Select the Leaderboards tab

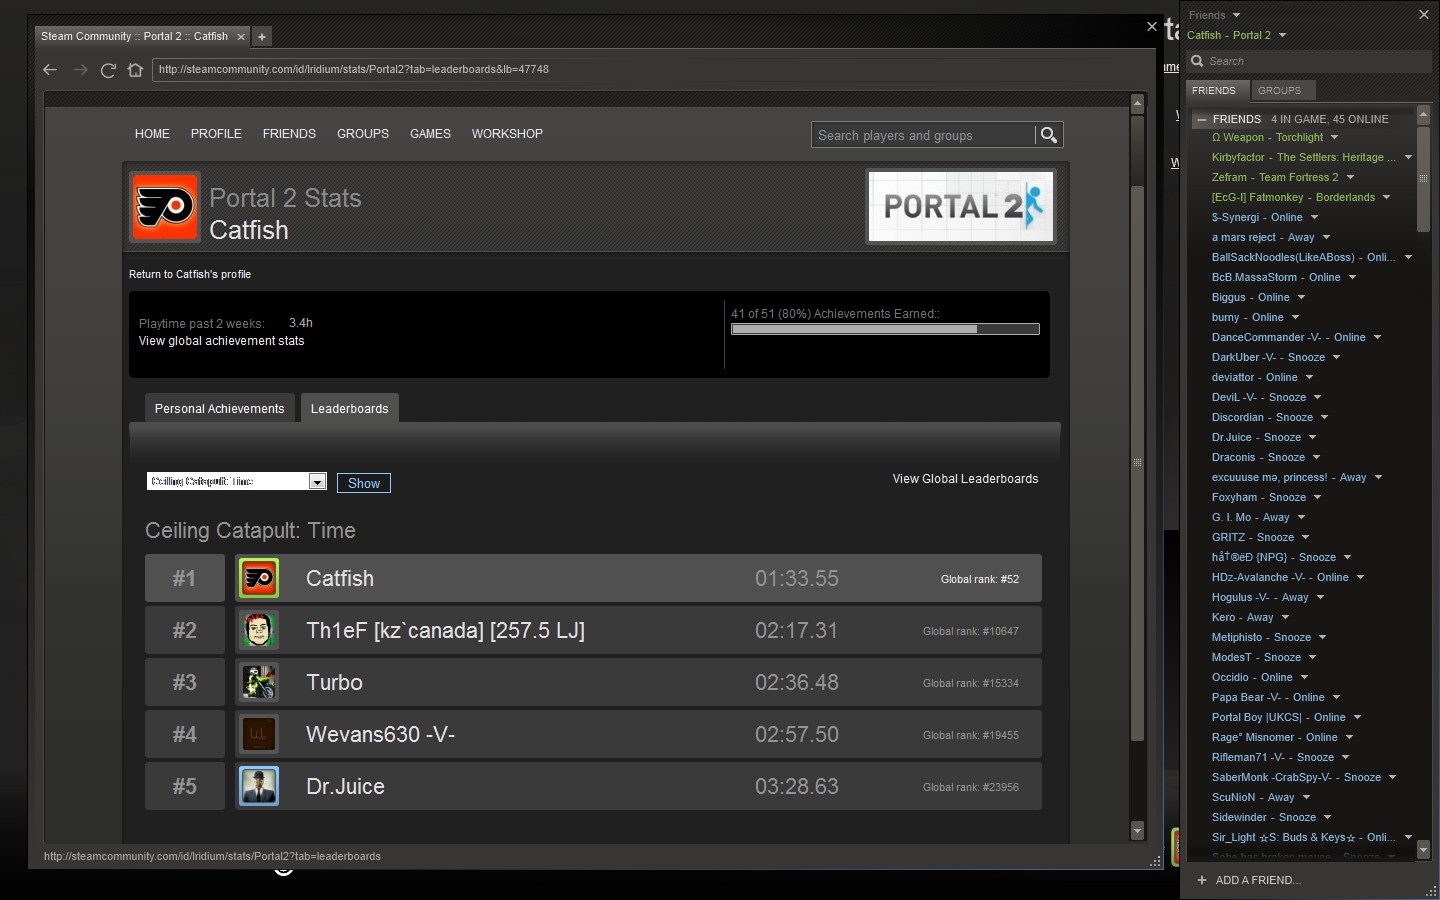coord(350,408)
